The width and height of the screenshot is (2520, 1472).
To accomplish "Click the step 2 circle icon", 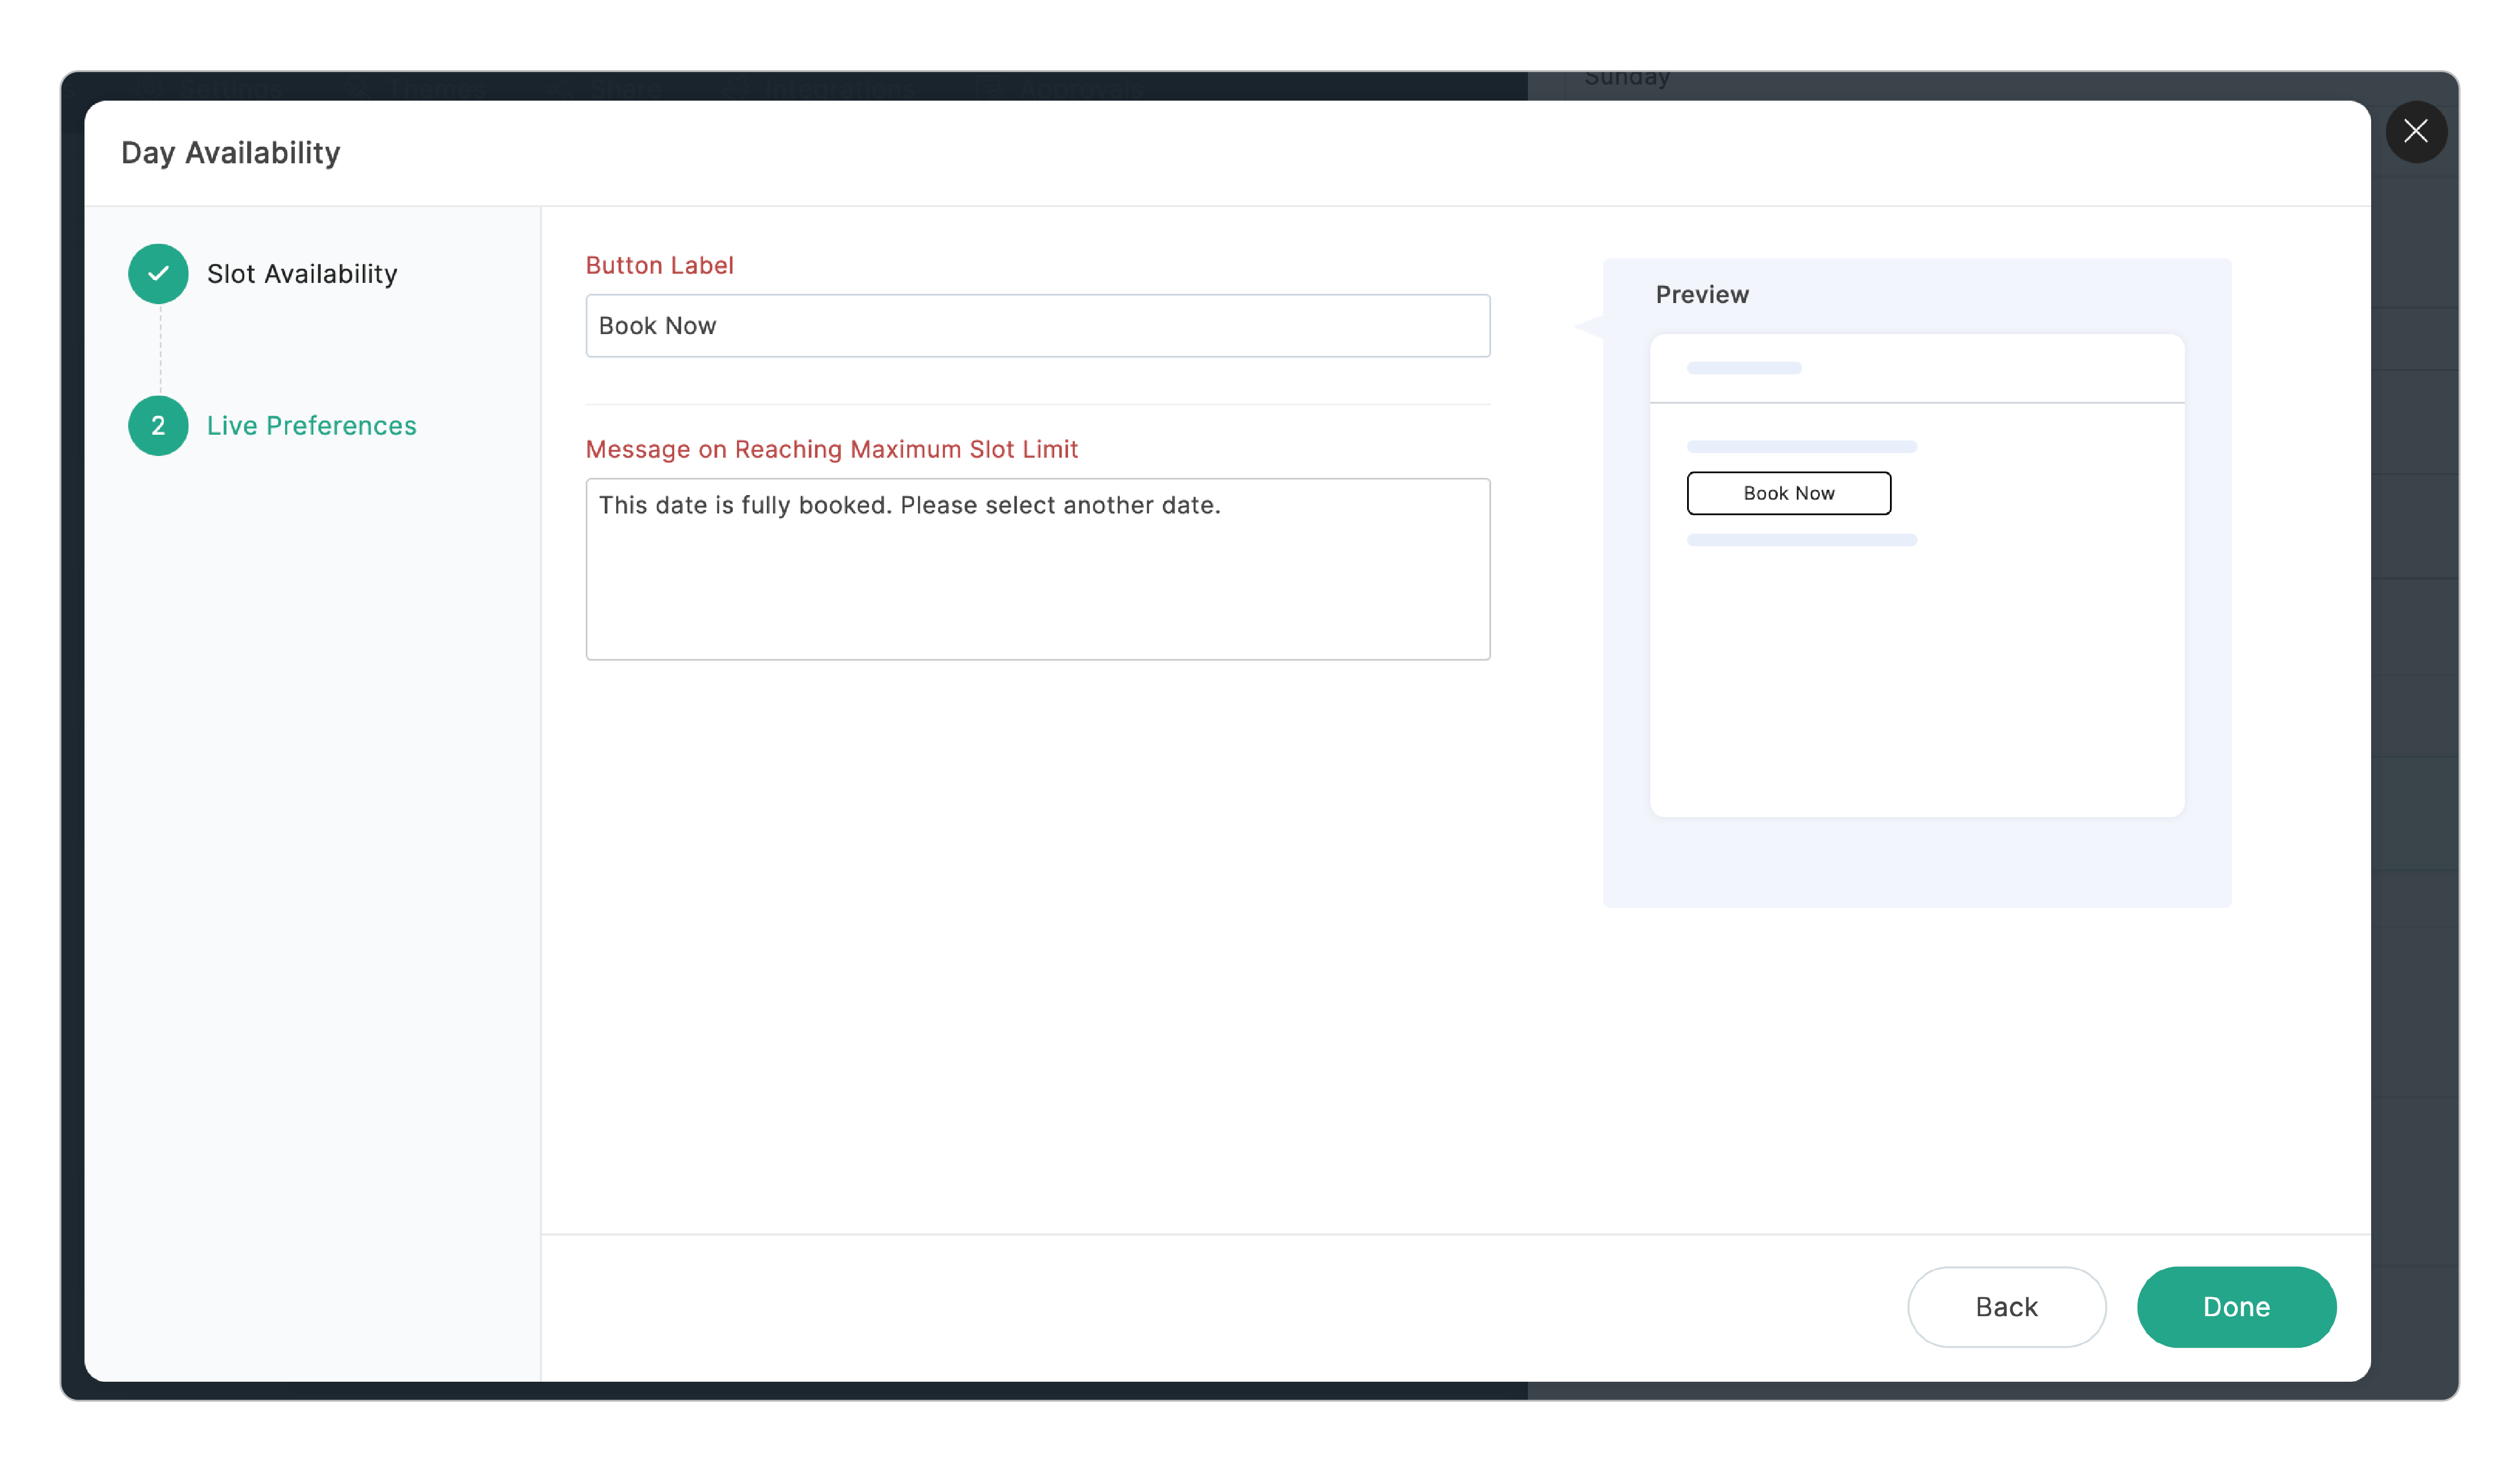I will pyautogui.click(x=158, y=425).
